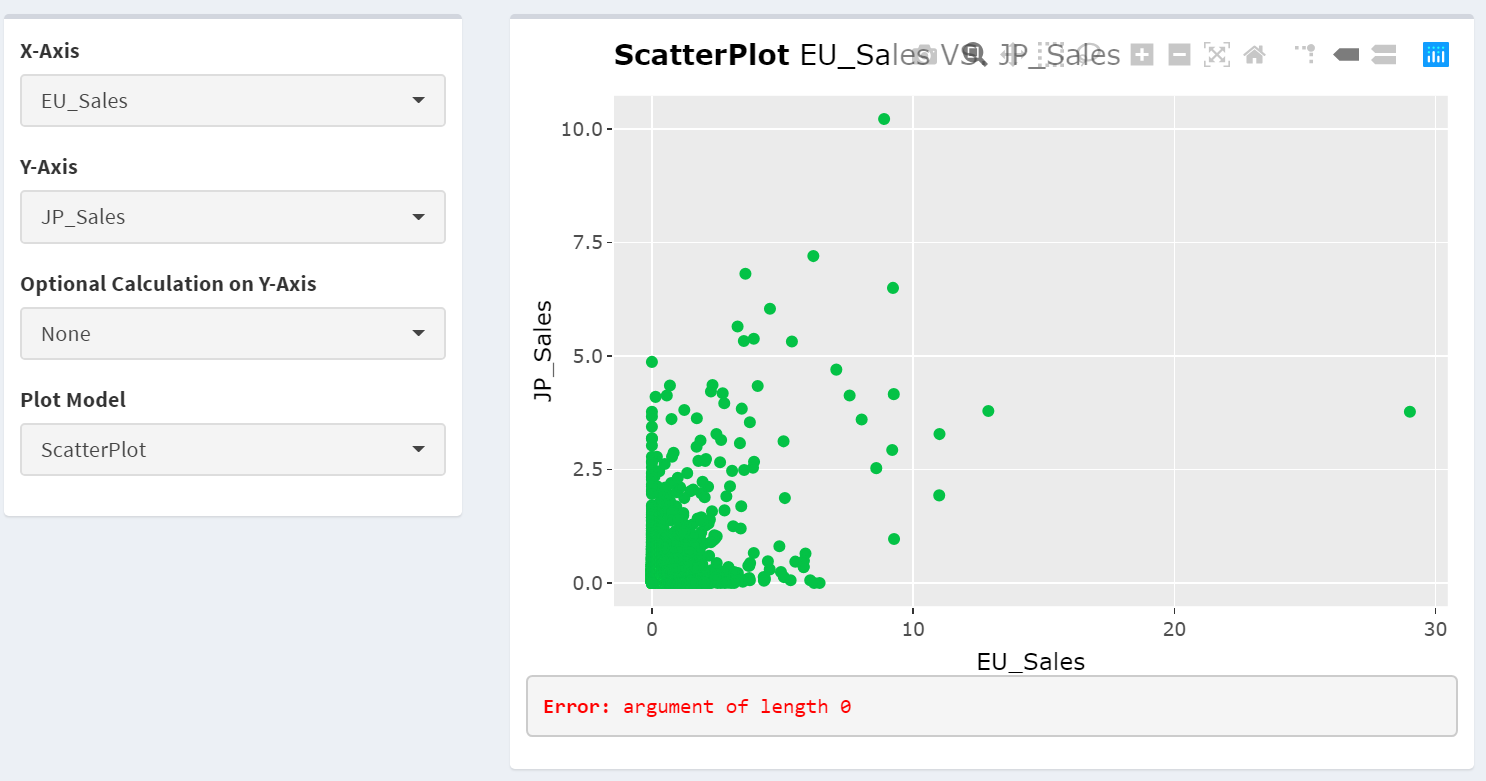The image size is (1486, 781).
Task: Zoom out of the scatter plot
Action: tap(1180, 54)
